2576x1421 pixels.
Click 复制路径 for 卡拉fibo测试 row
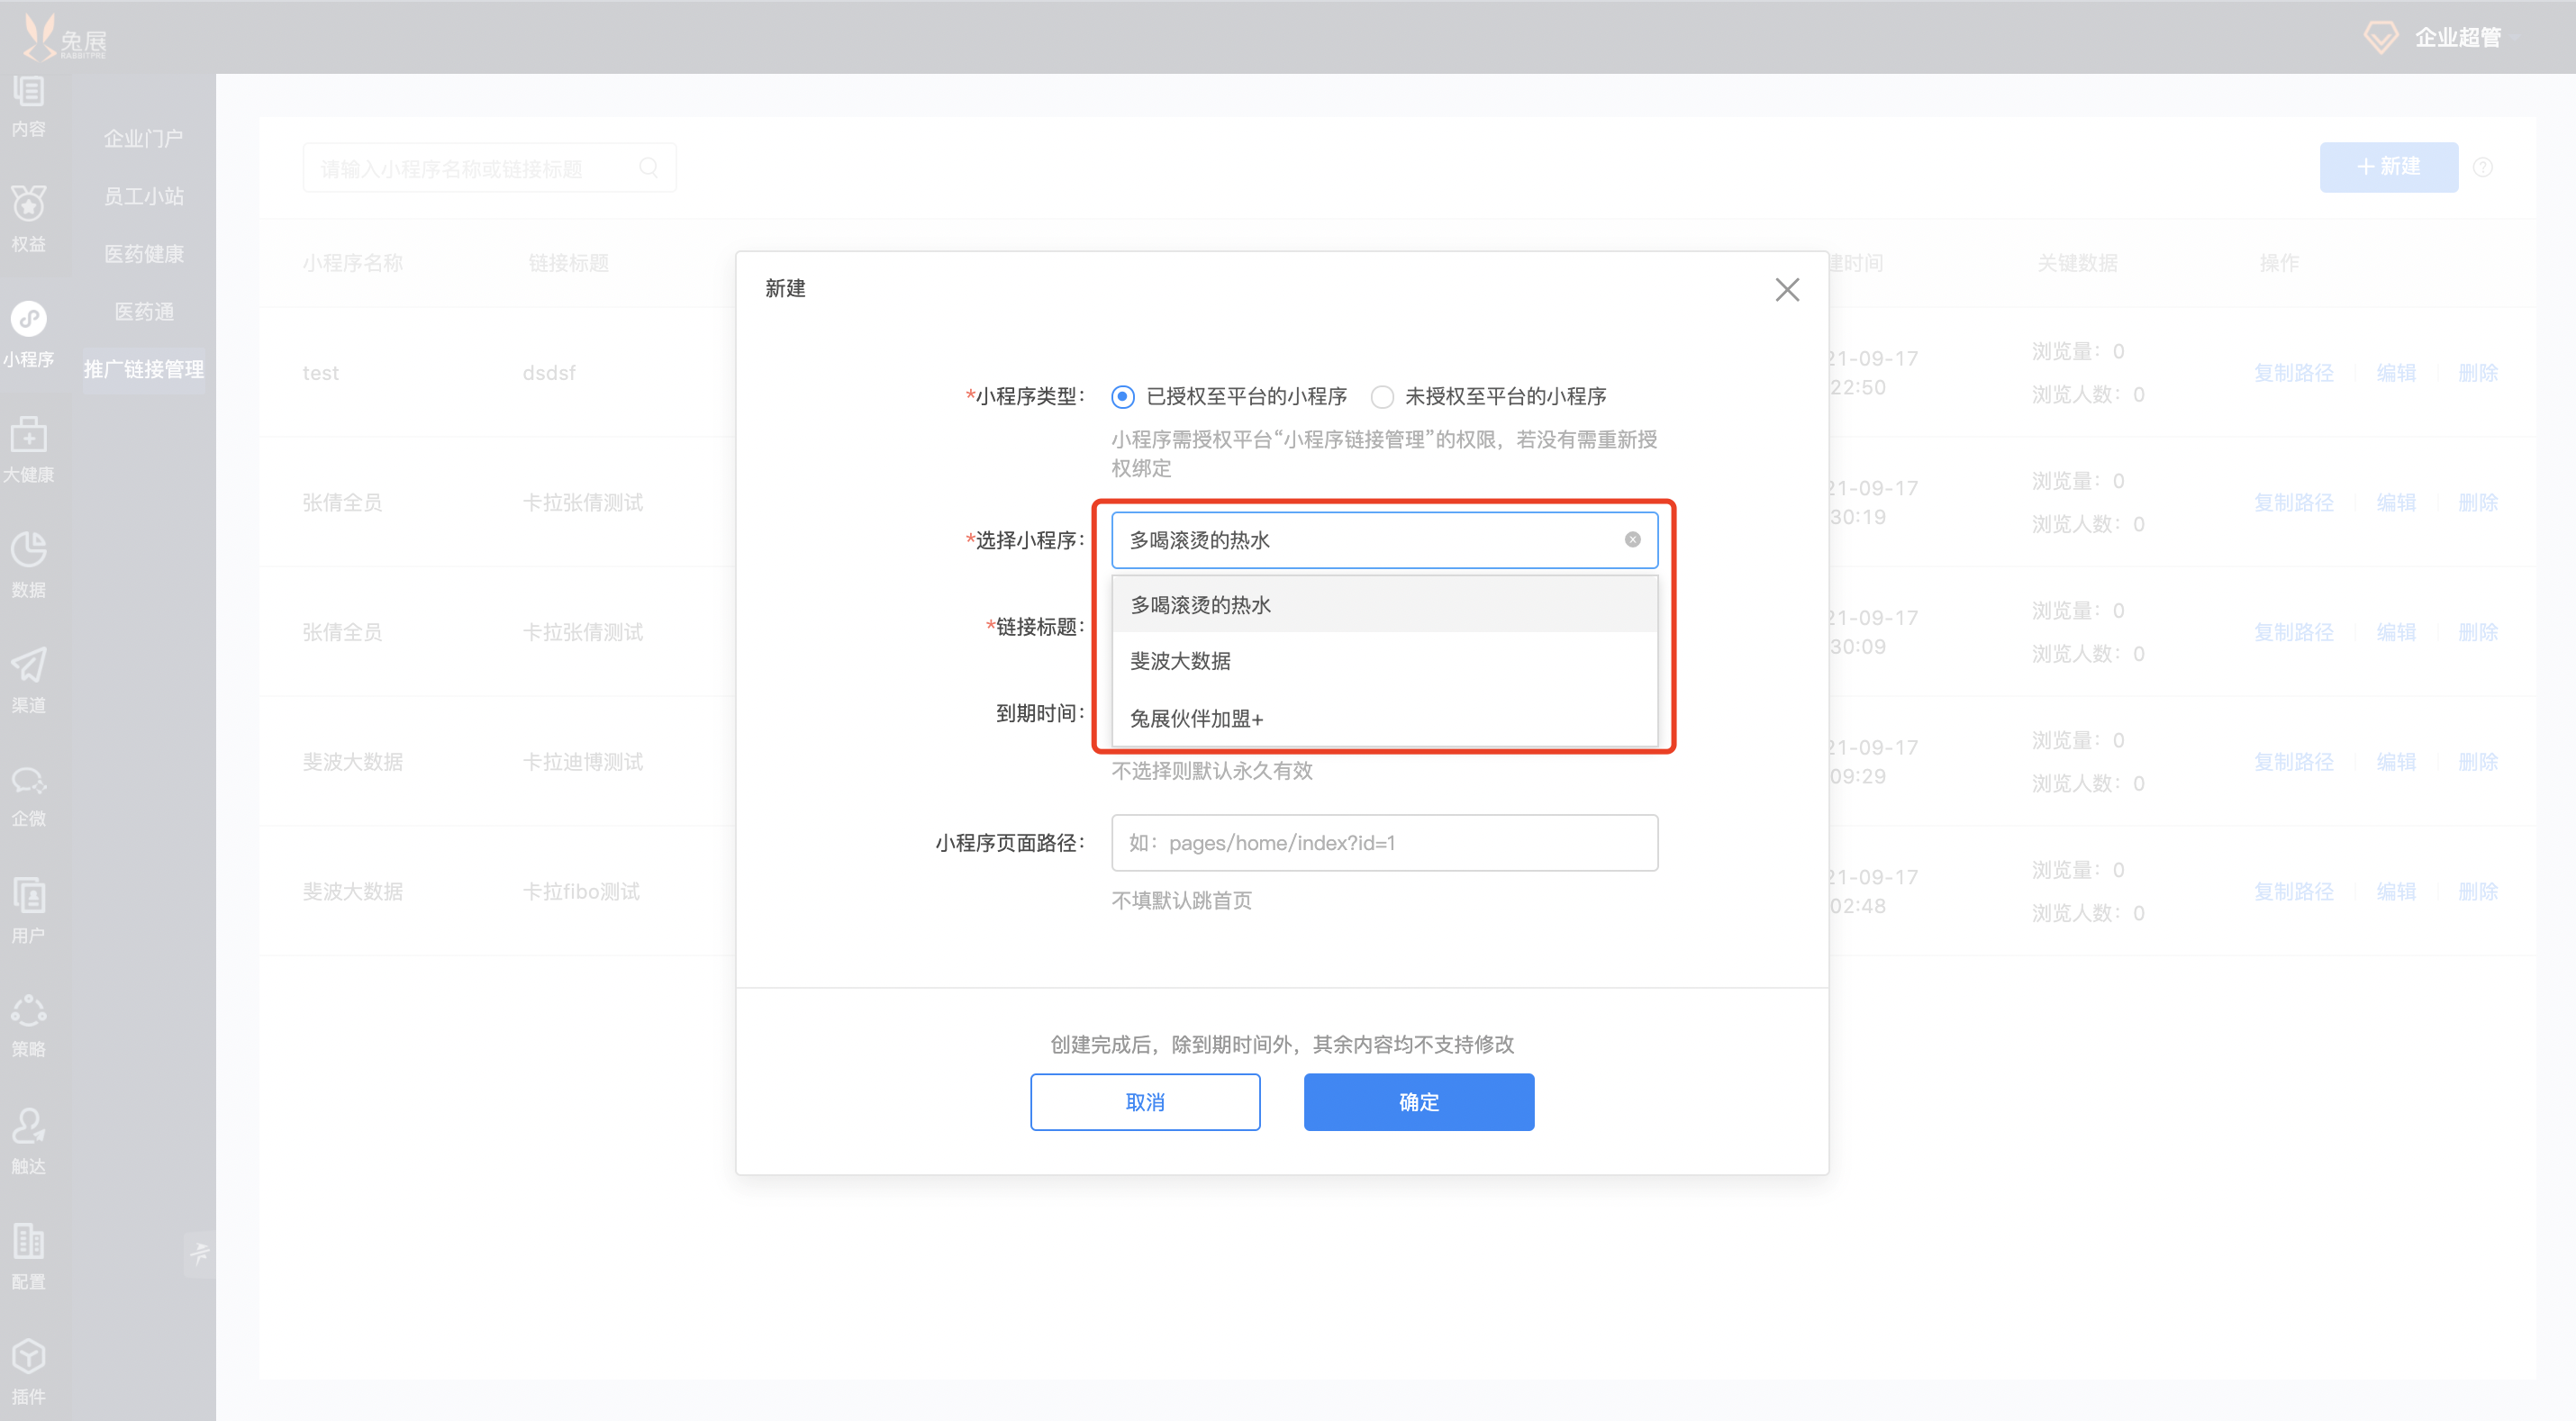(x=2293, y=890)
